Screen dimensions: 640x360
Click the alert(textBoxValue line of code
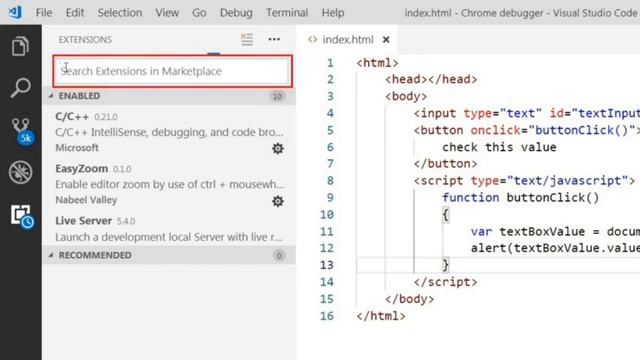pos(555,248)
